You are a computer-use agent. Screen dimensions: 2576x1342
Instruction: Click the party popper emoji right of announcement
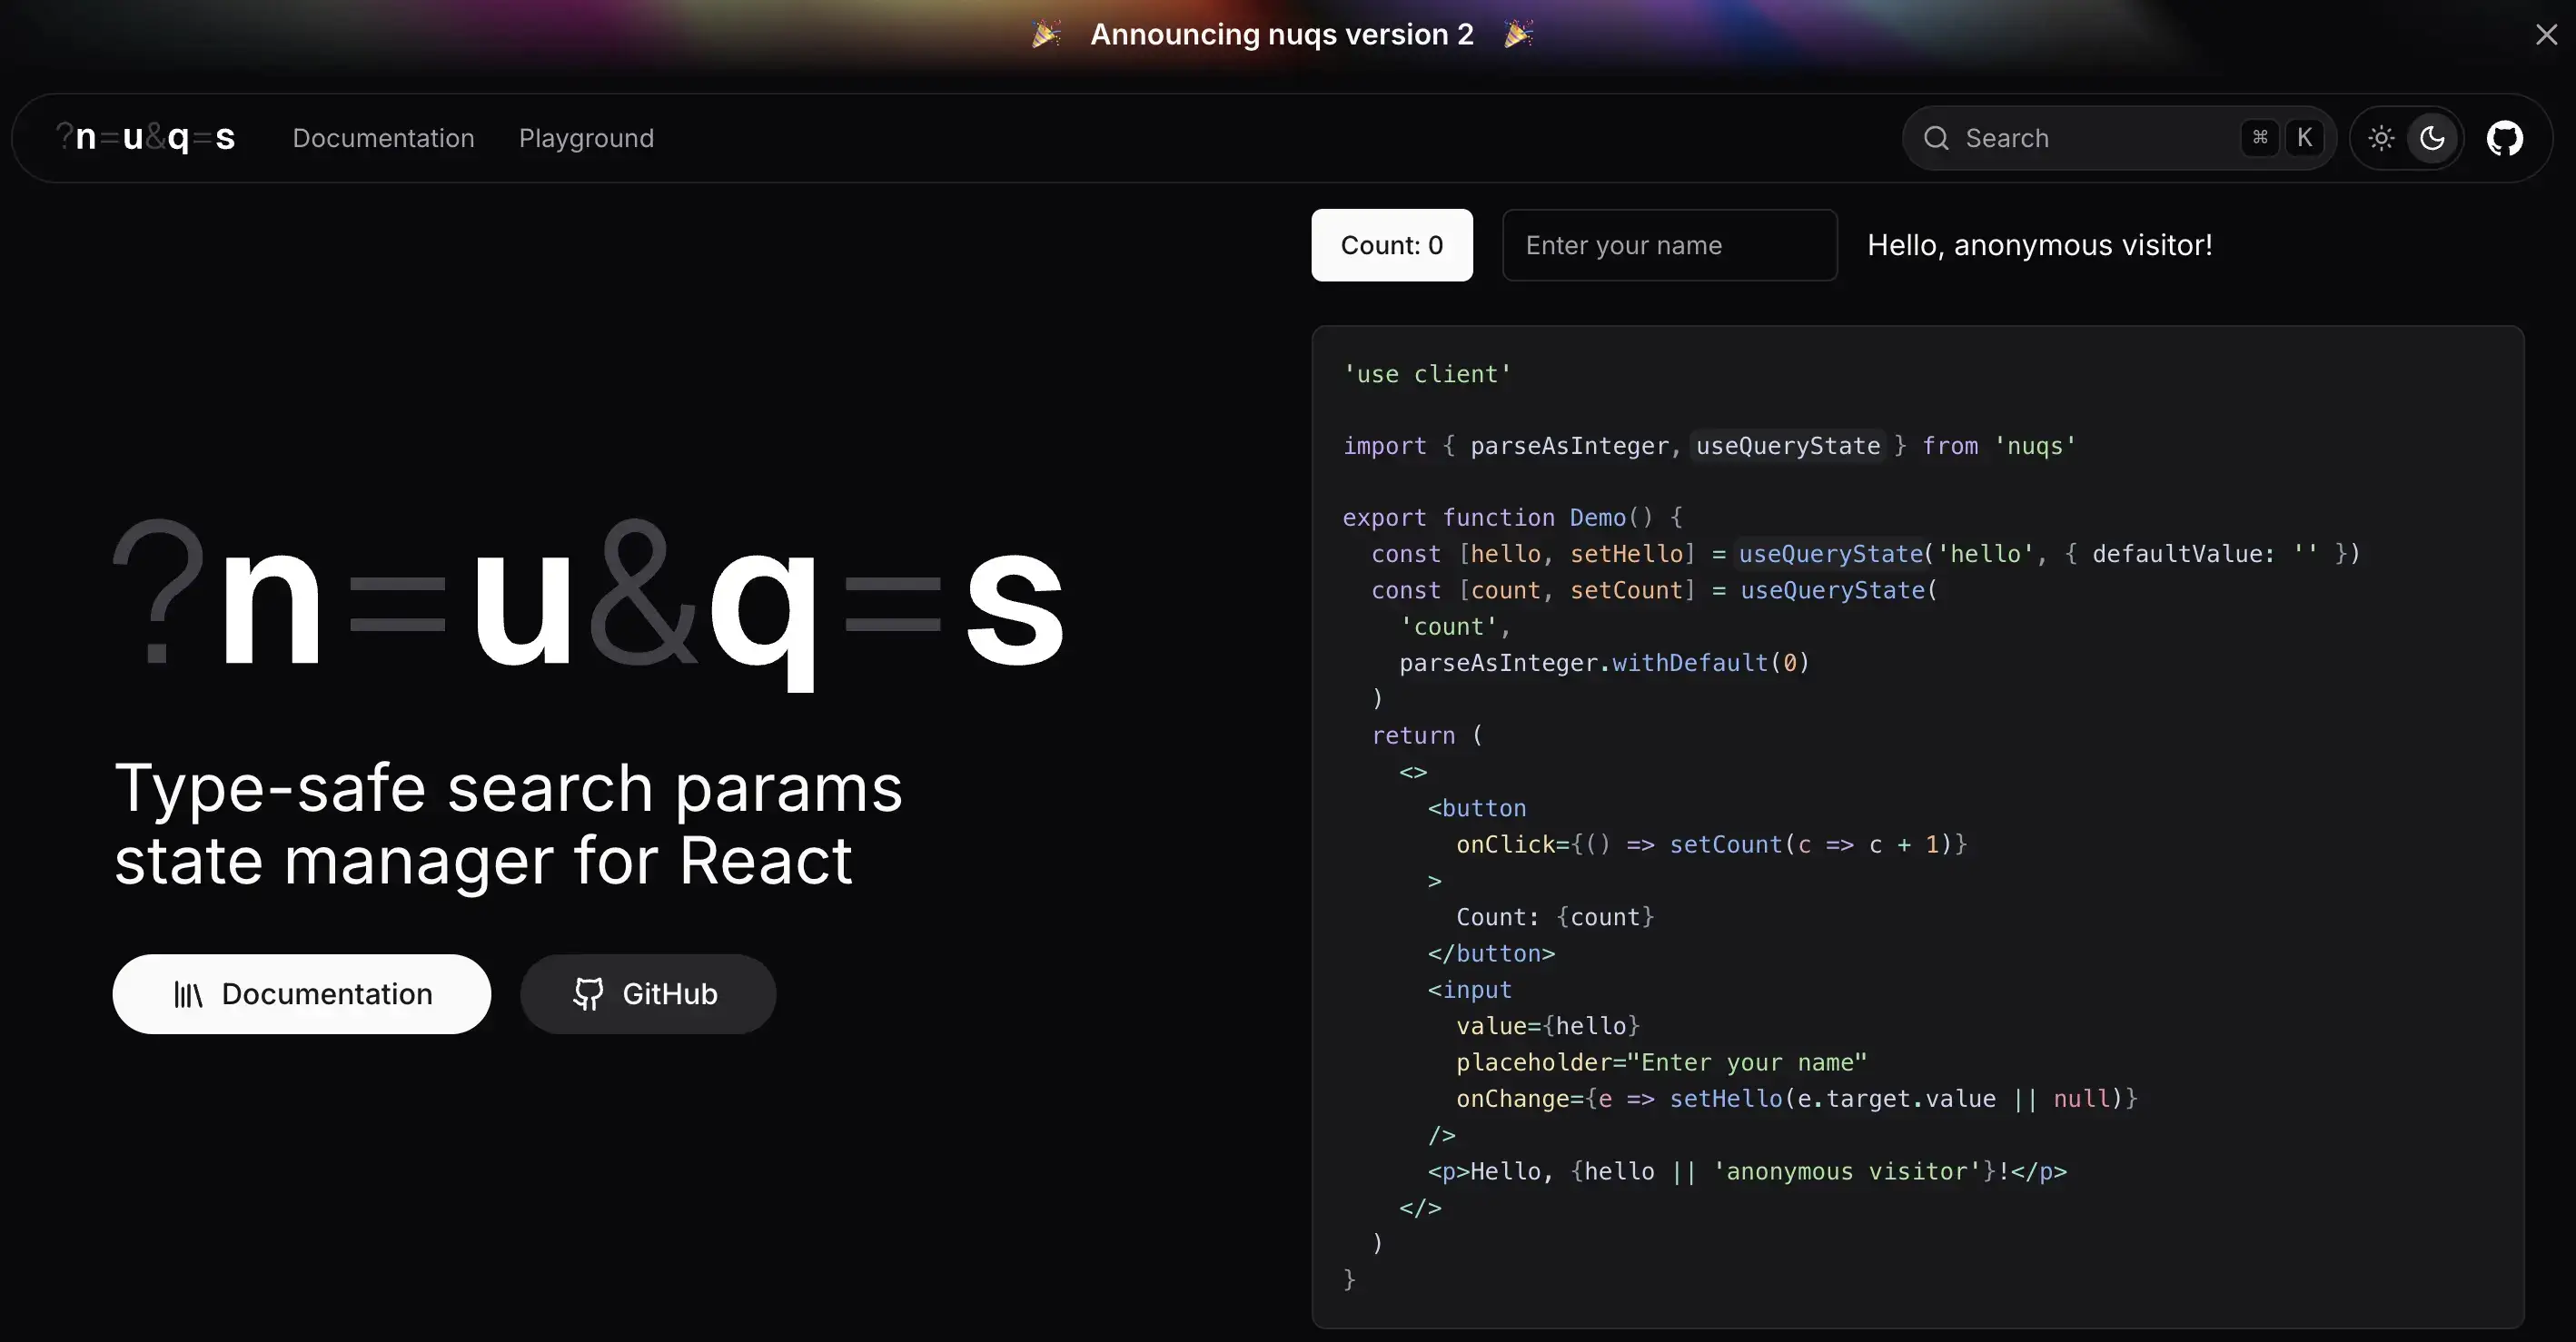coord(1518,34)
